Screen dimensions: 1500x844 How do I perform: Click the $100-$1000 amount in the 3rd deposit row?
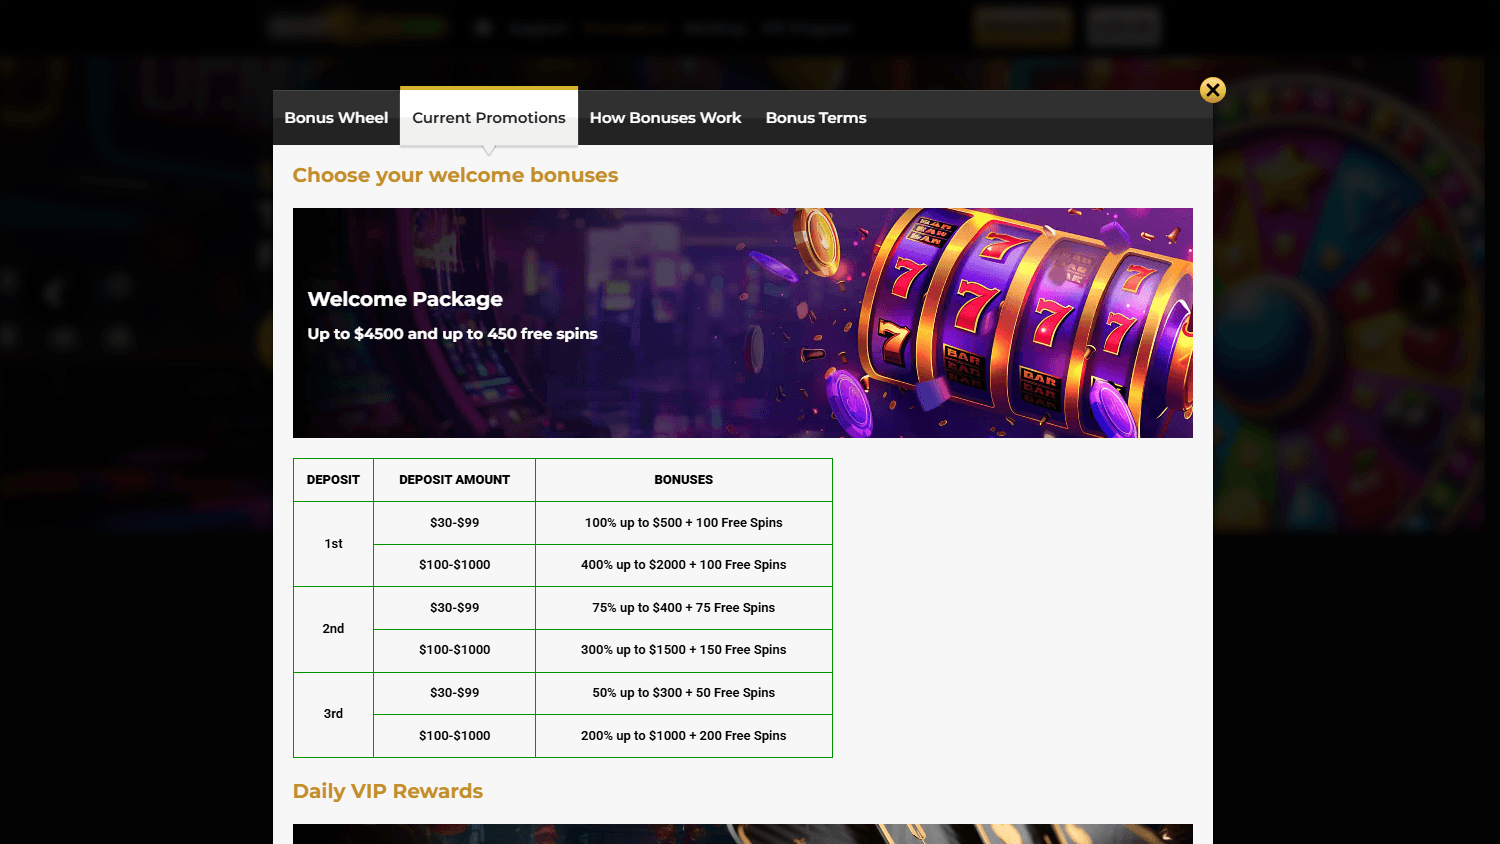(454, 736)
